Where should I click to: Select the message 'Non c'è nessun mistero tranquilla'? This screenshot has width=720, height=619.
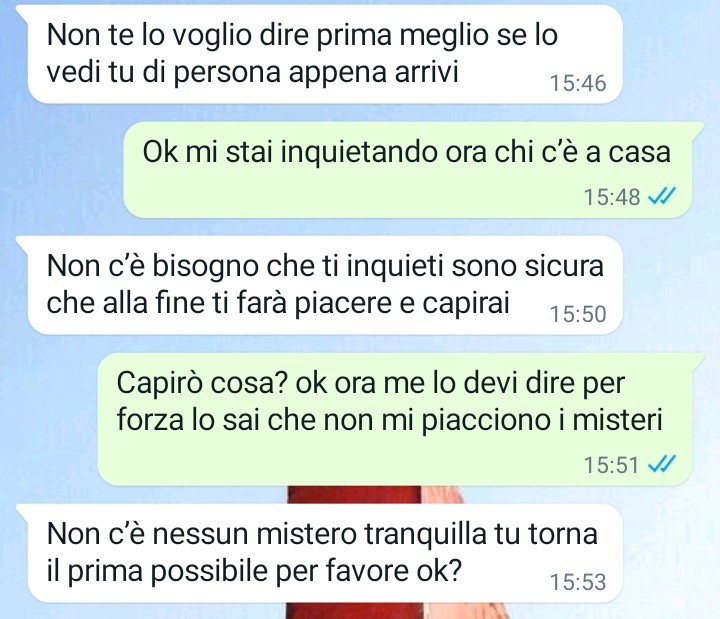(x=325, y=553)
